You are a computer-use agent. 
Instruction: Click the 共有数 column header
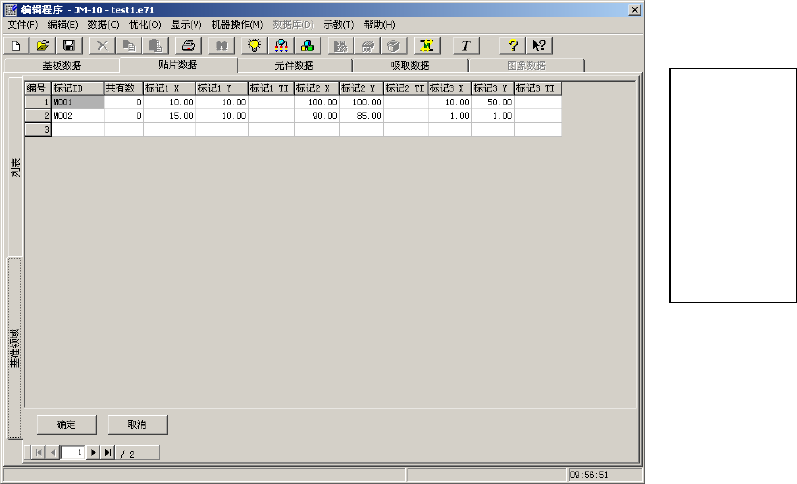[x=124, y=88]
